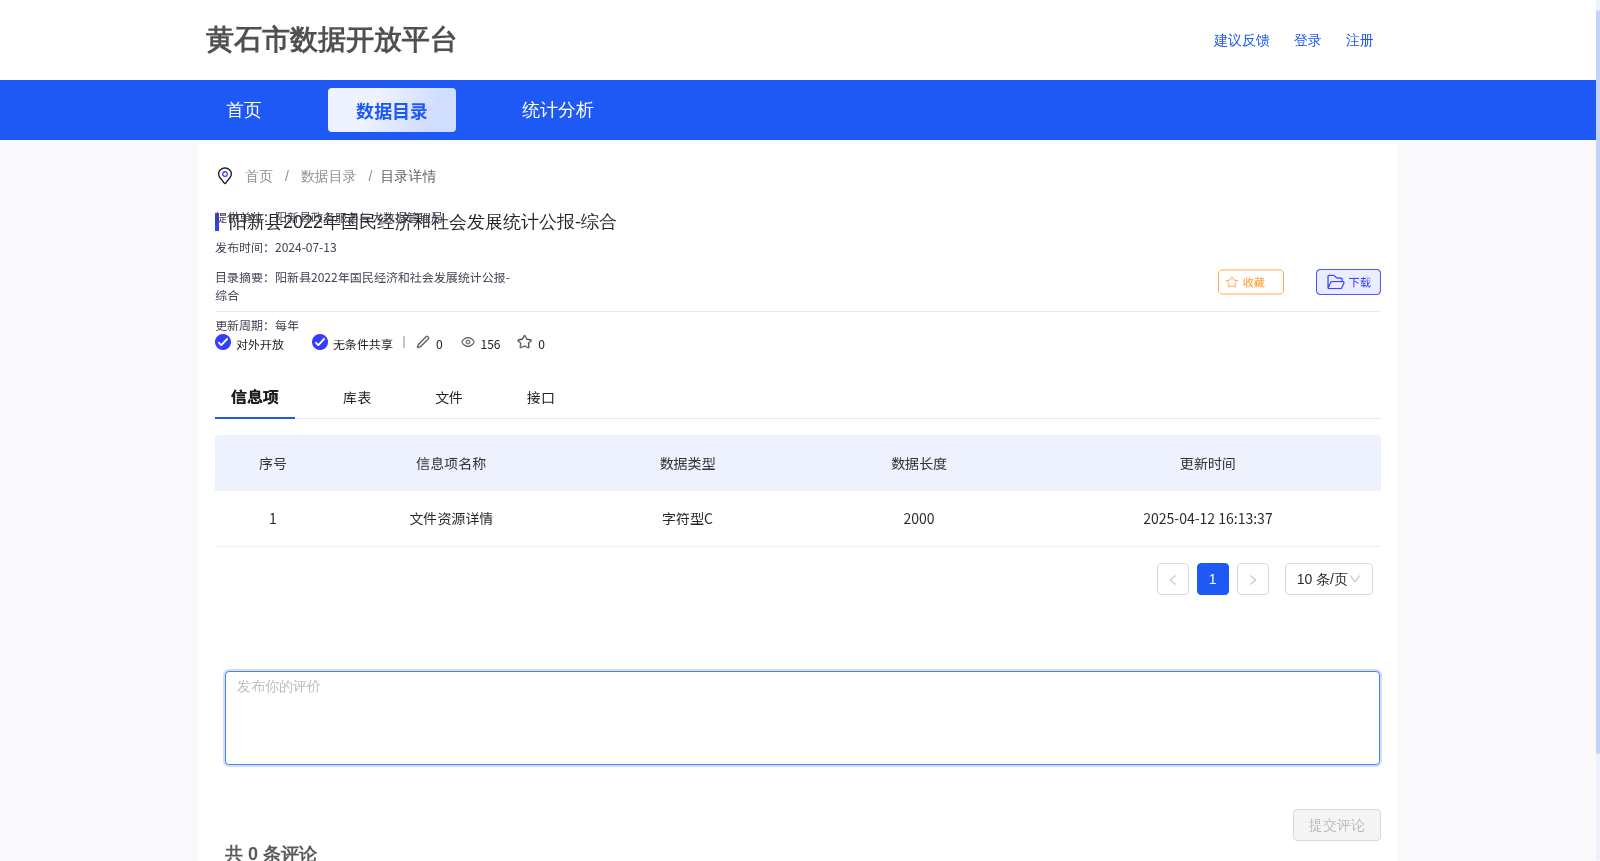Click the 序号 column header
The image size is (1600, 861).
click(x=273, y=464)
